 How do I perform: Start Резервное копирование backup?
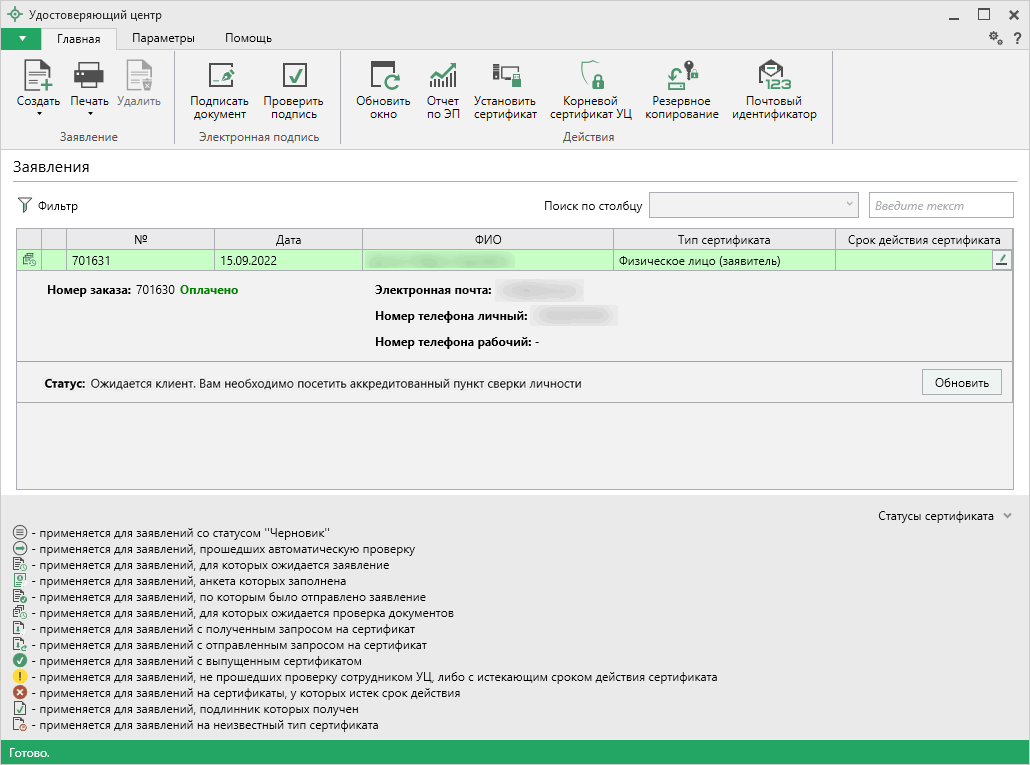(x=681, y=77)
